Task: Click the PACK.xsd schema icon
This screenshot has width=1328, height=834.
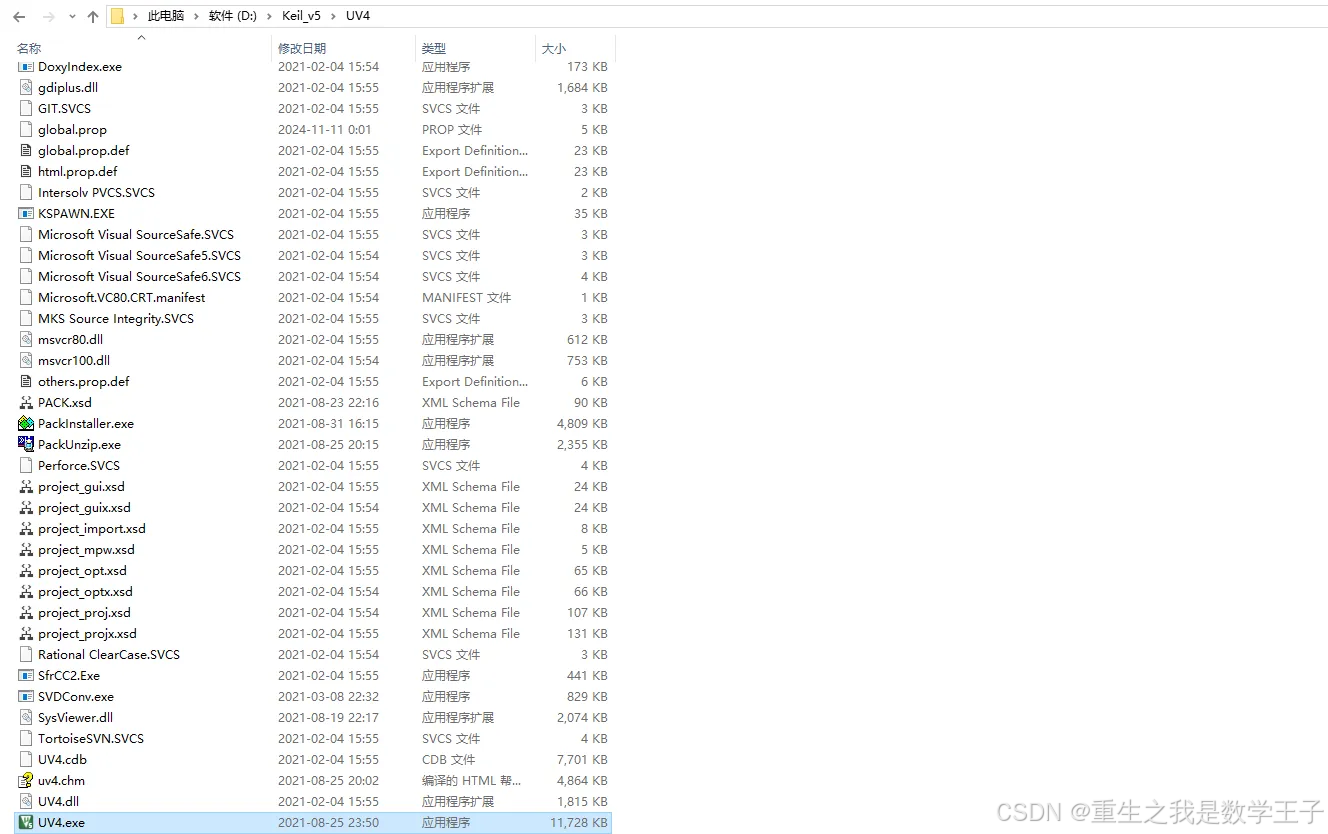Action: pos(26,402)
